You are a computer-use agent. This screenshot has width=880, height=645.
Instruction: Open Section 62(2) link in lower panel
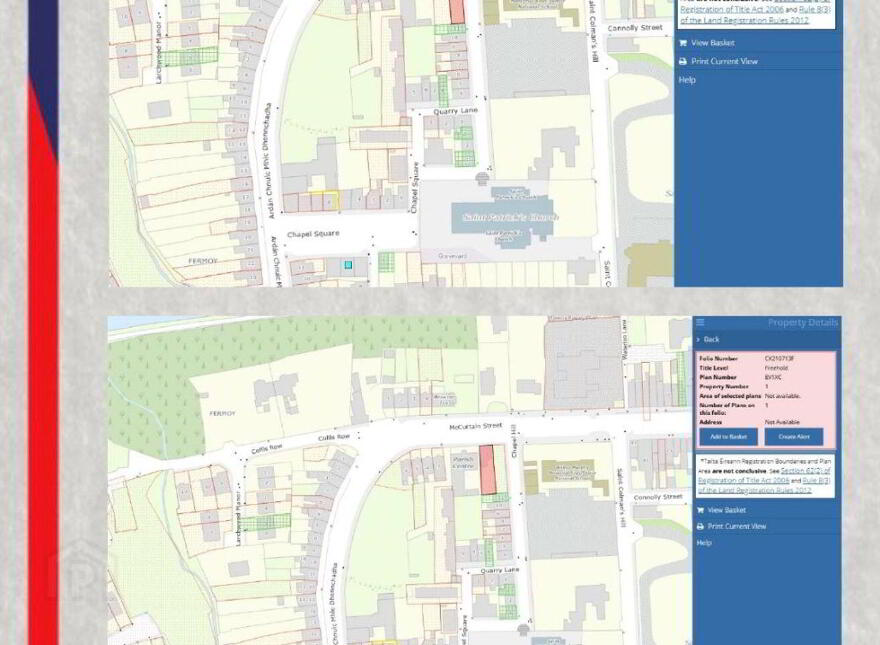[805, 471]
